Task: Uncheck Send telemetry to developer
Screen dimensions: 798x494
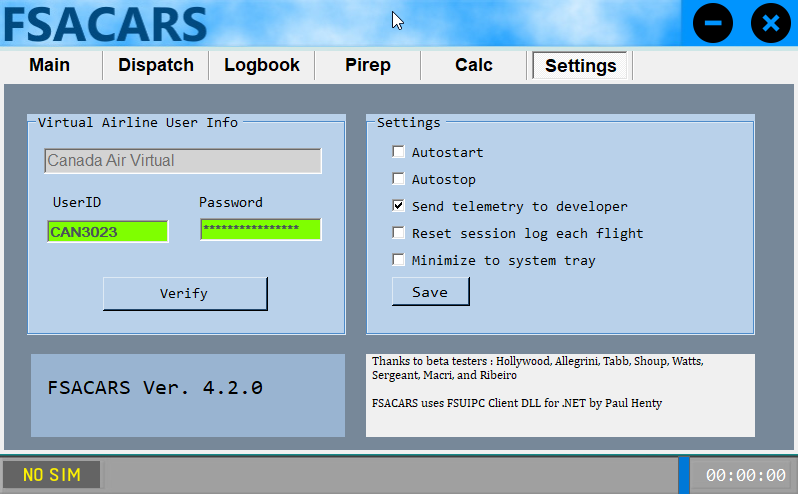Action: coord(399,207)
